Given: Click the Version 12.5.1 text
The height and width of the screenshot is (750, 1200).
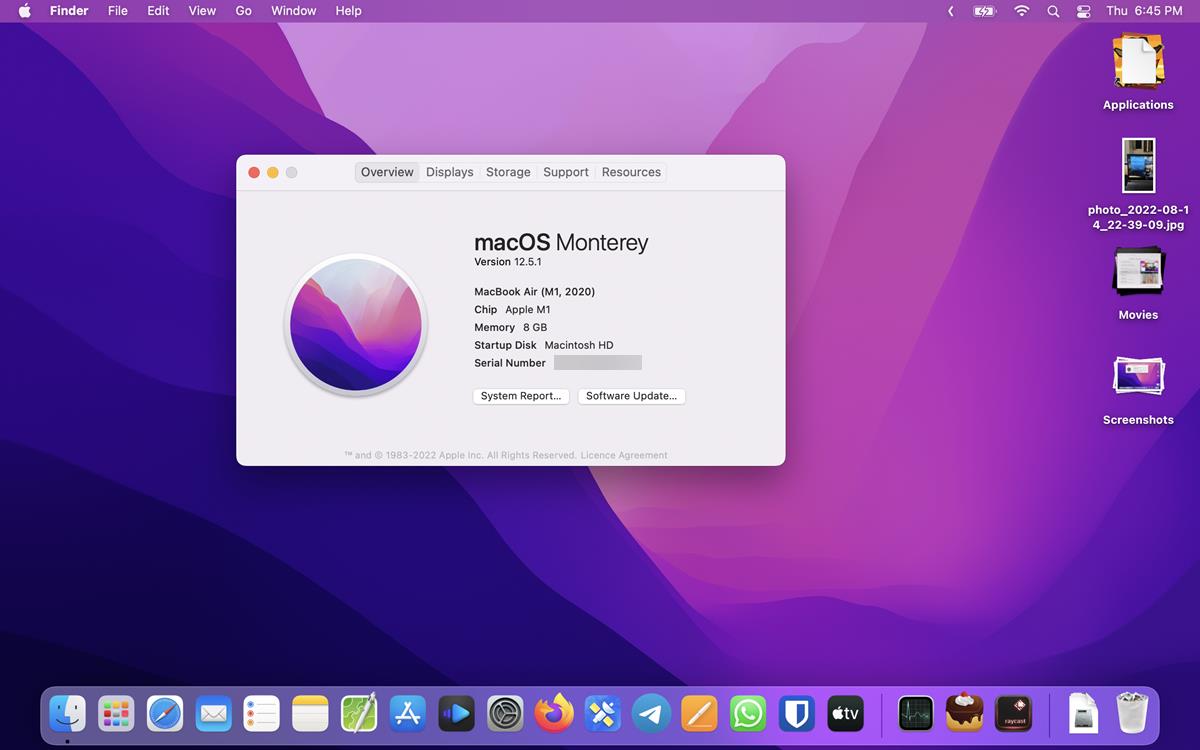Looking at the screenshot, I should tap(508, 262).
